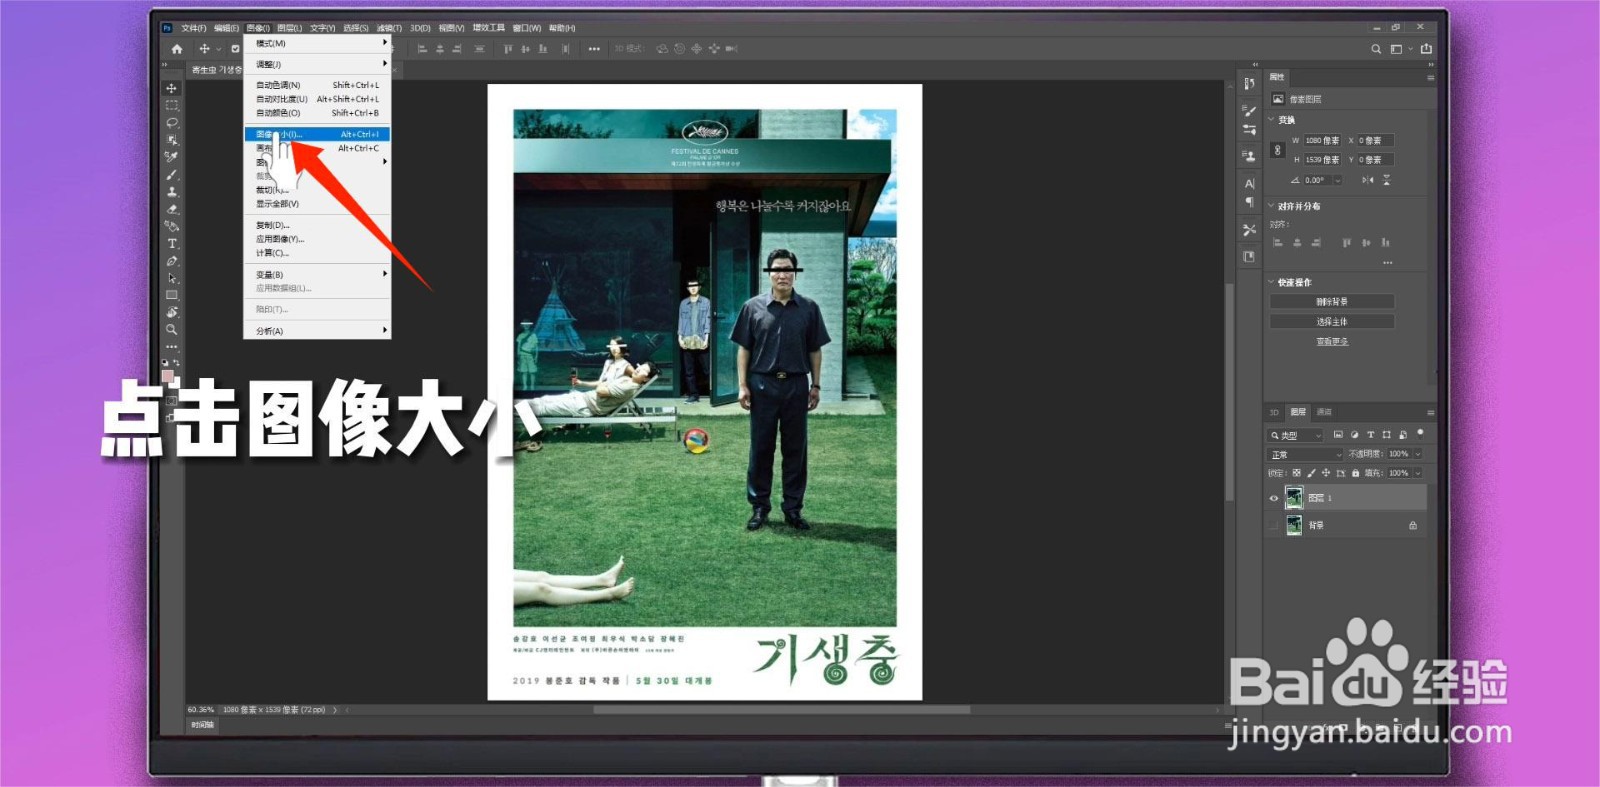Open layer filter 类型 dropdown
Screen dimensions: 1600x787
(x=1296, y=435)
